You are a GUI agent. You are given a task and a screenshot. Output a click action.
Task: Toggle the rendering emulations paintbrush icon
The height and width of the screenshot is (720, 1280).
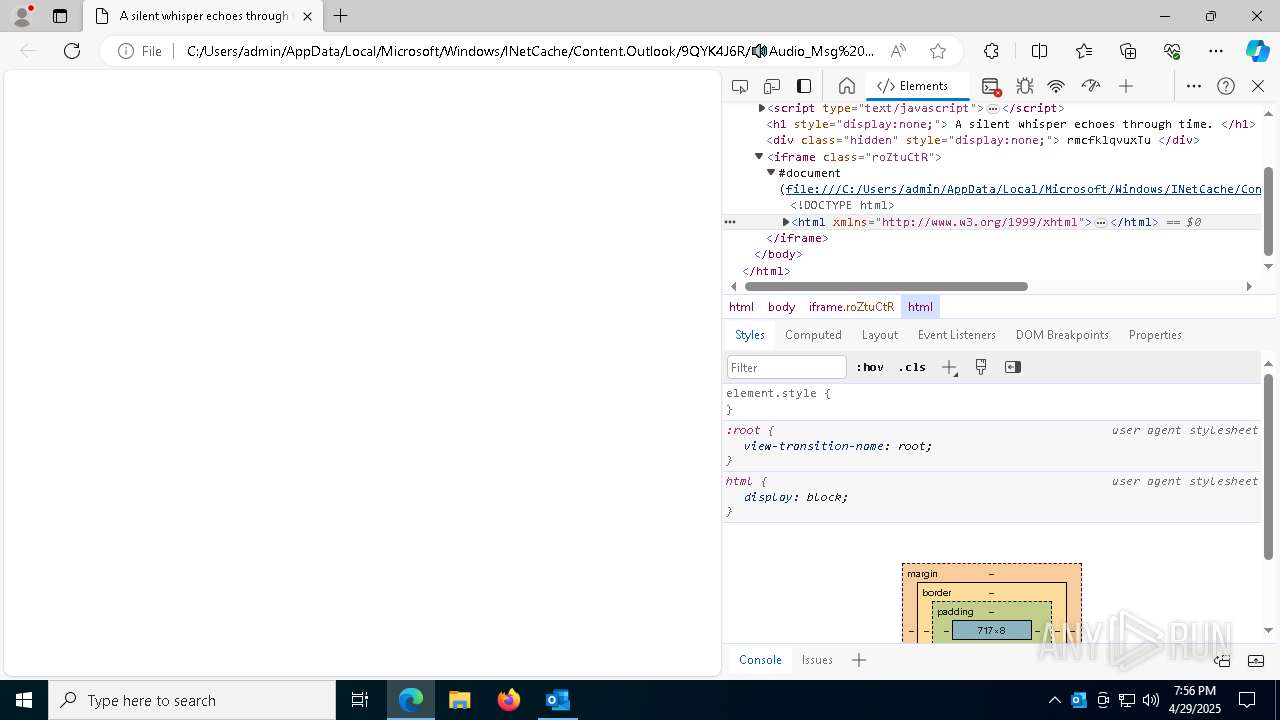tap(981, 367)
